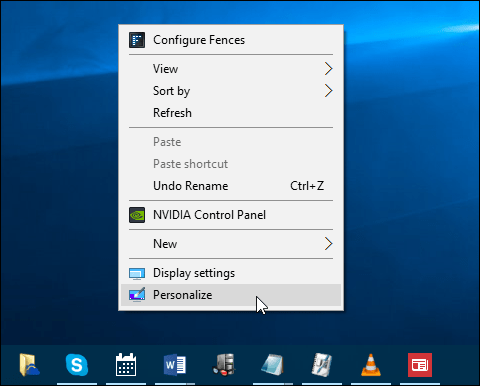The height and width of the screenshot is (386, 480).
Task: Open File Explorer with OneDrive icon in taskbar
Action: (x=29, y=365)
